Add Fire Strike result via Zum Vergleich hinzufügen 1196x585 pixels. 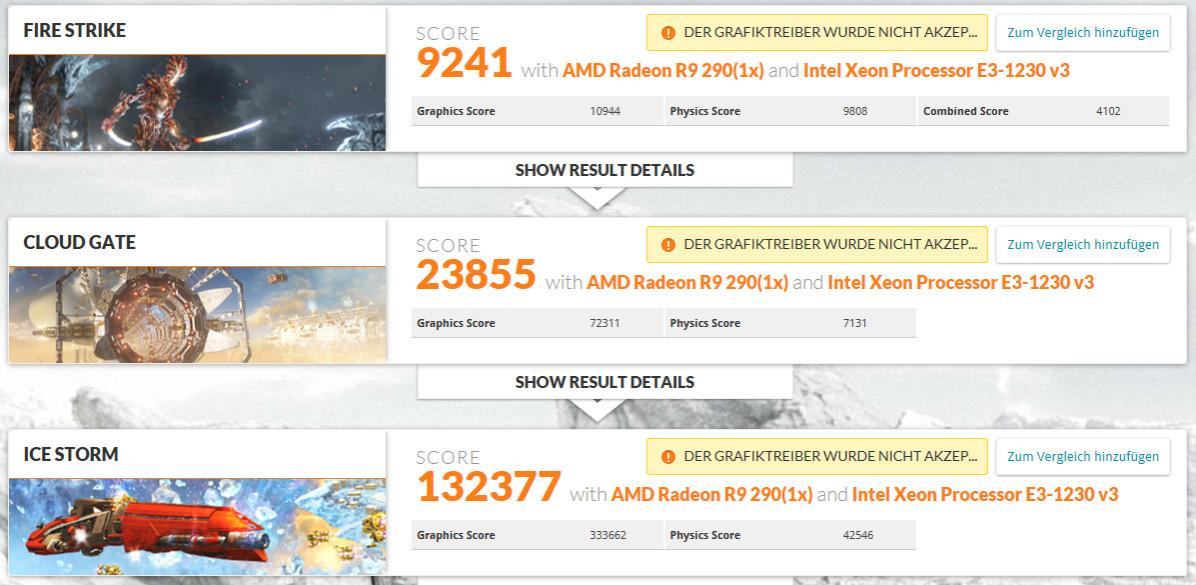1082,33
